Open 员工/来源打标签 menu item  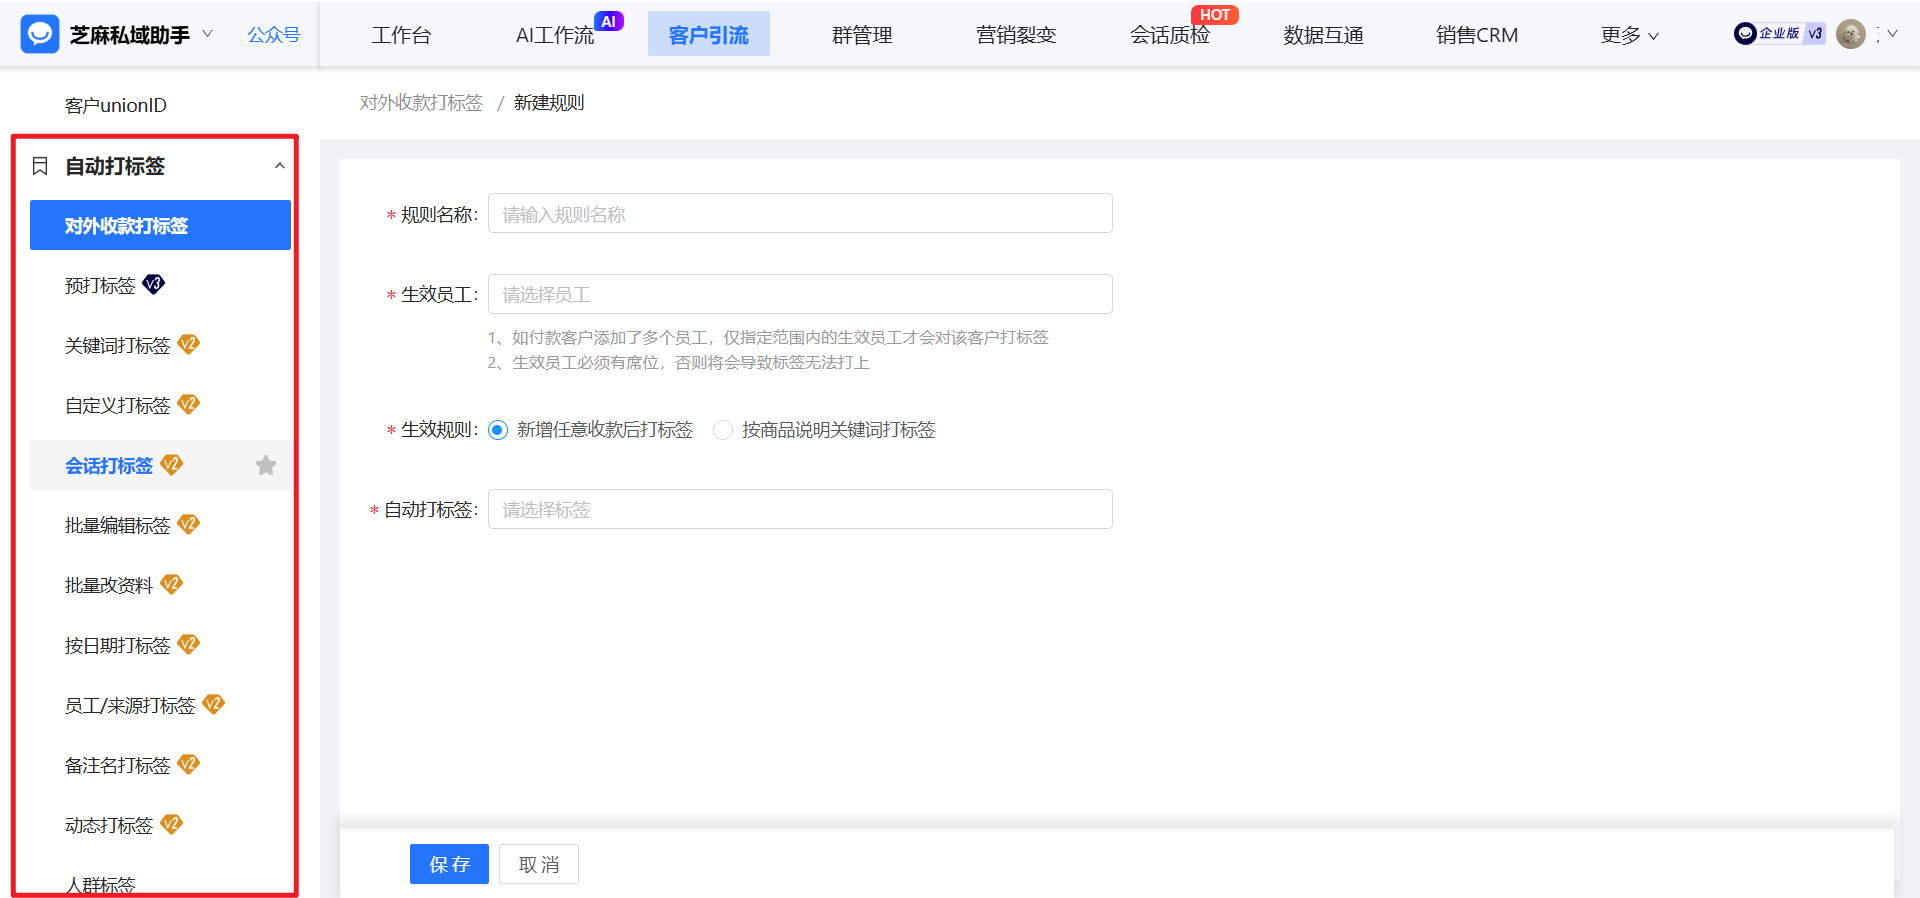[130, 706]
